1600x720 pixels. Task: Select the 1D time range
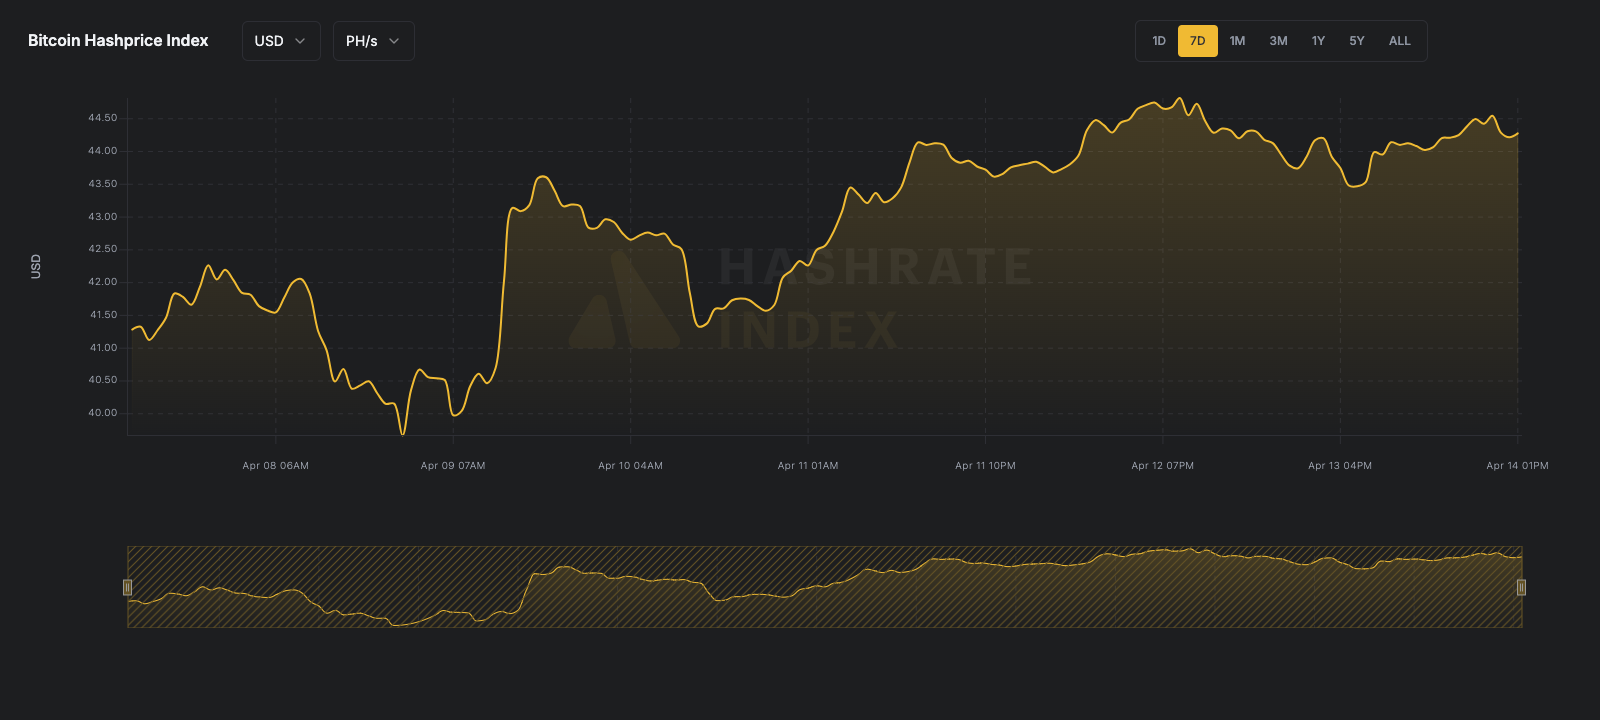coord(1159,41)
